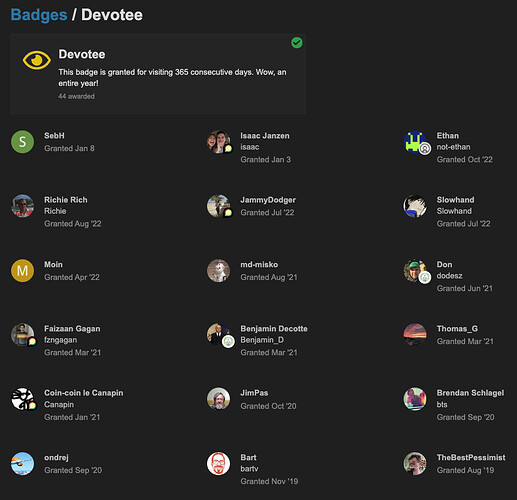Click the ondrej username link

pyautogui.click(x=56, y=458)
